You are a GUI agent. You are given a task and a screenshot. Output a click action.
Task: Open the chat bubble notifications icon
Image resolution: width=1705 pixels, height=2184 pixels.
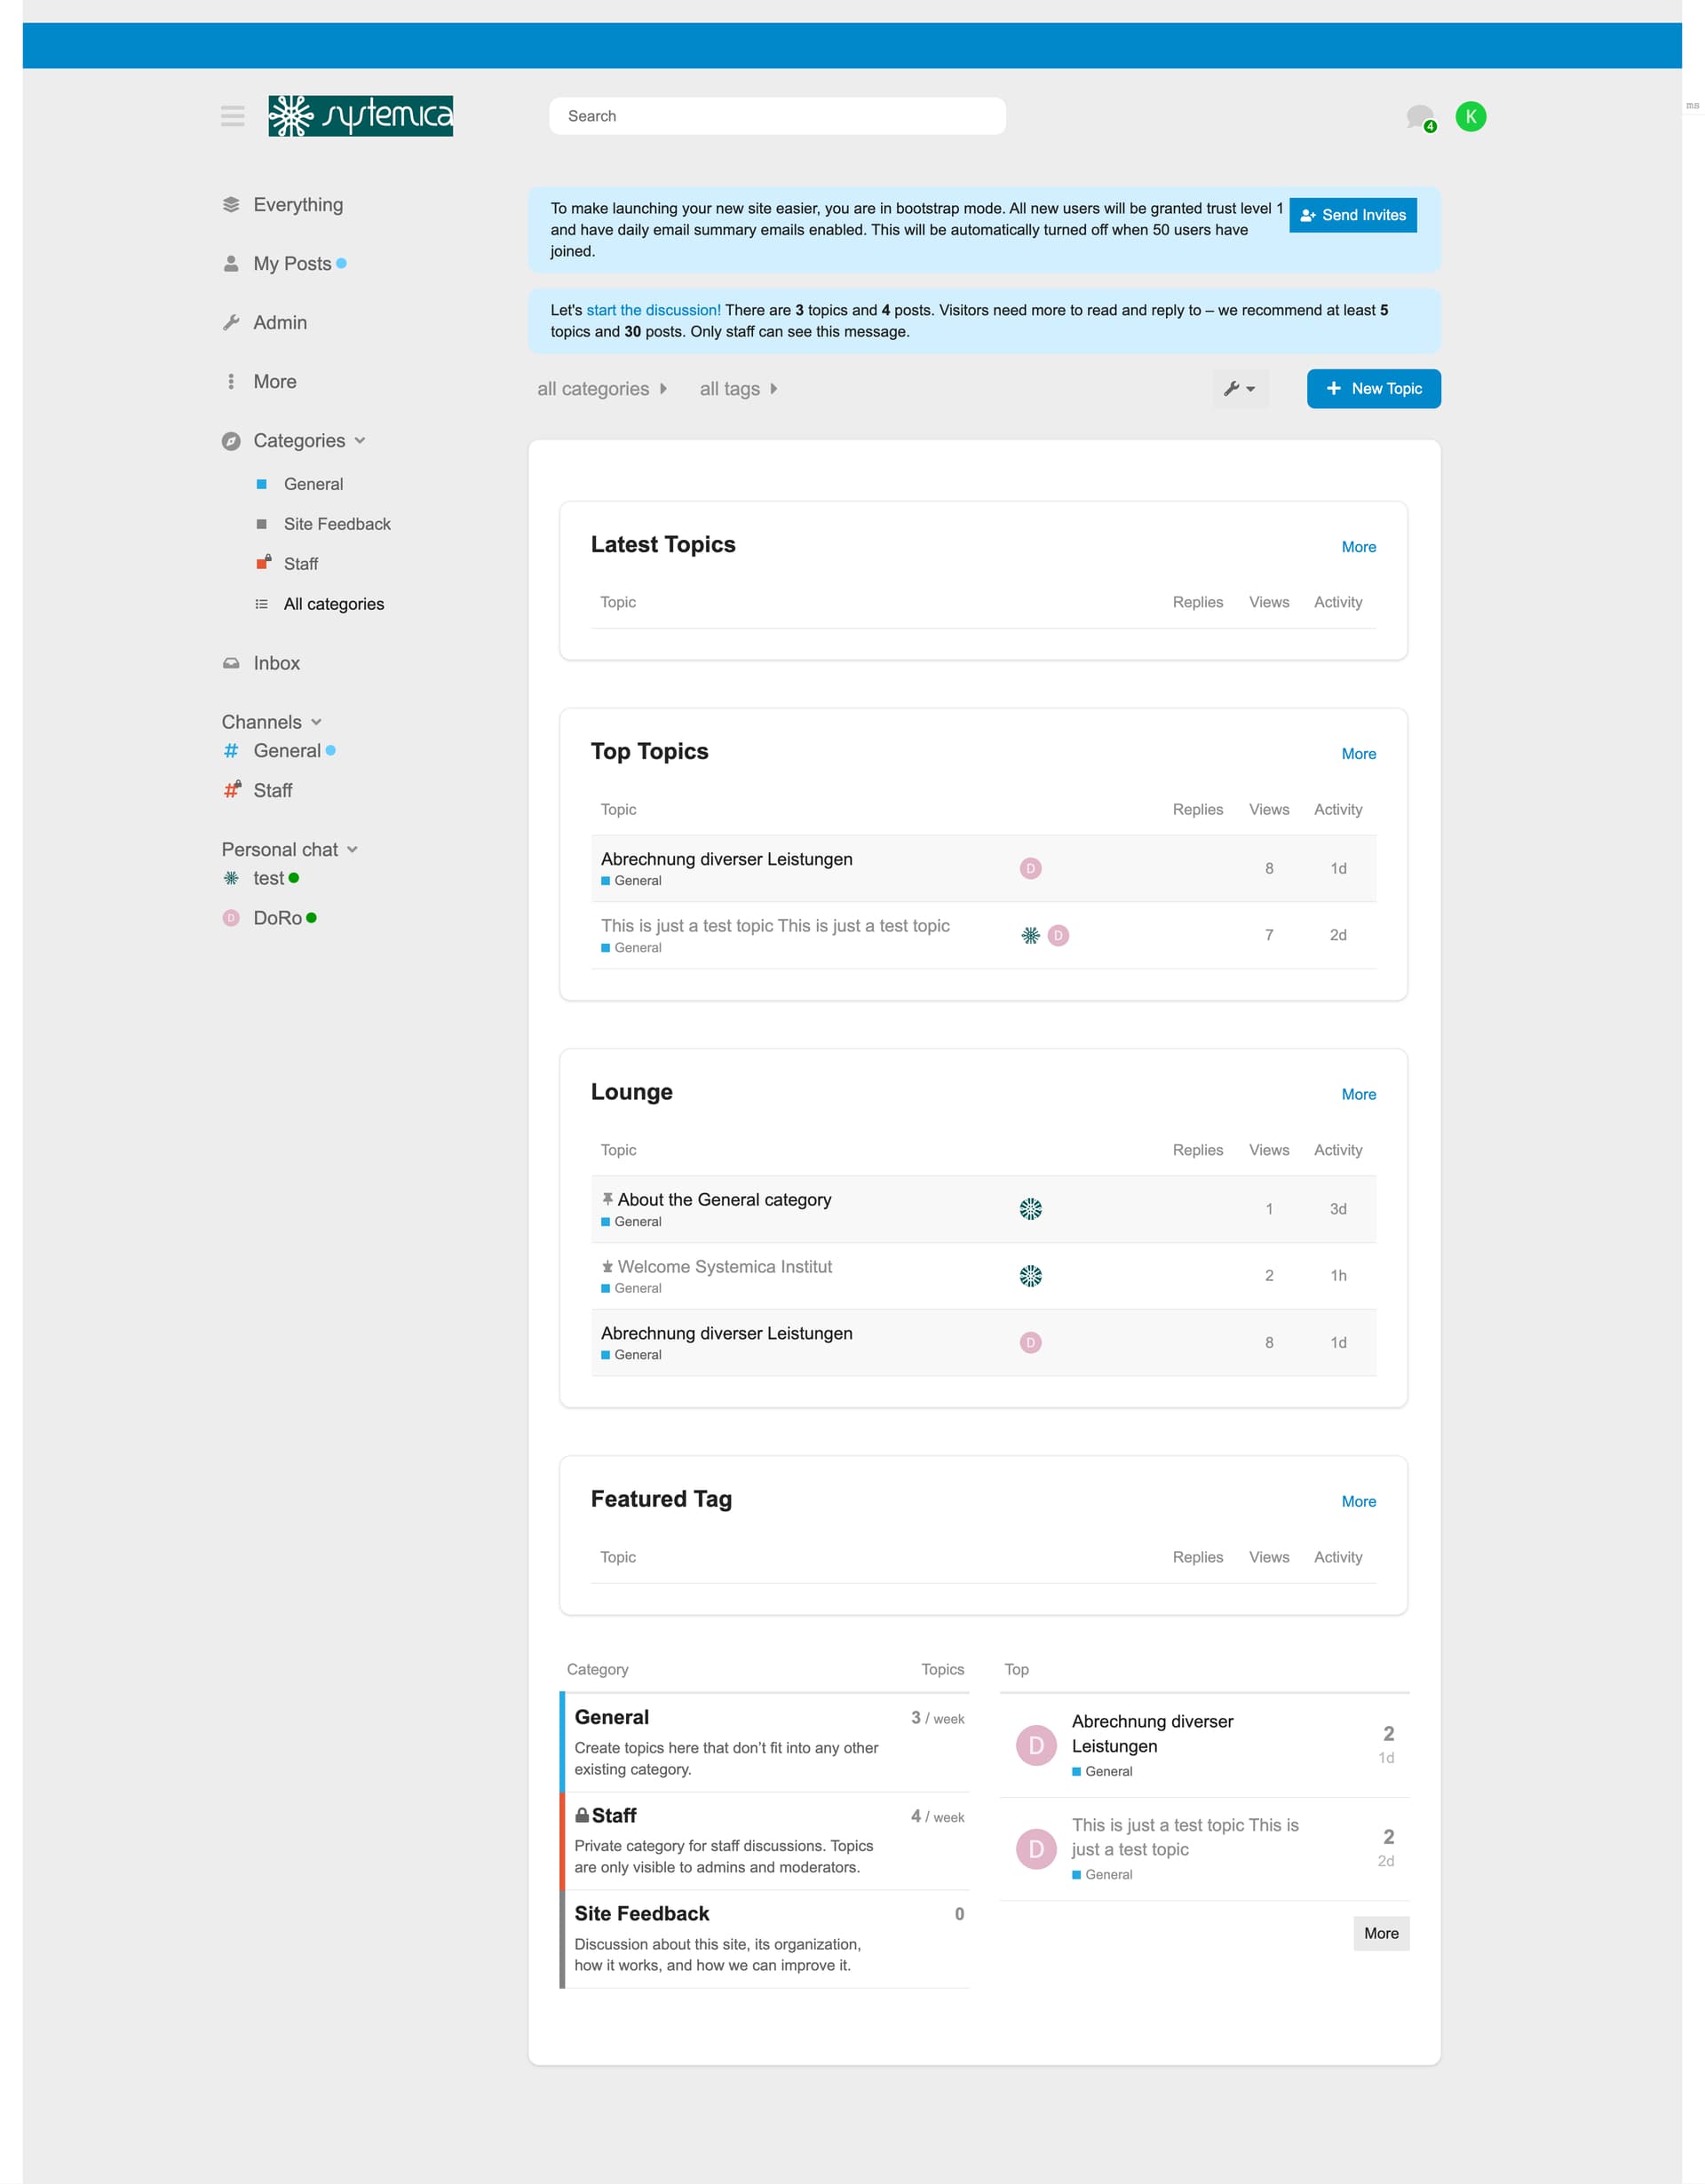1418,117
